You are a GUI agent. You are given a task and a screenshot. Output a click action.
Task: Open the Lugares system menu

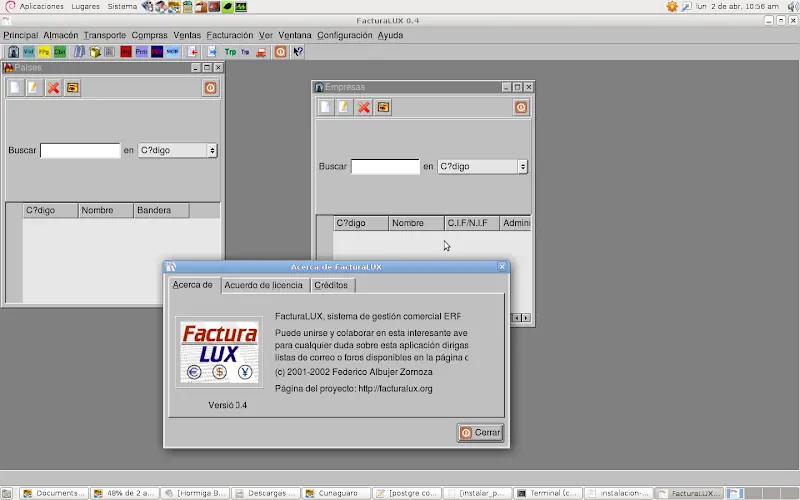(85, 6)
